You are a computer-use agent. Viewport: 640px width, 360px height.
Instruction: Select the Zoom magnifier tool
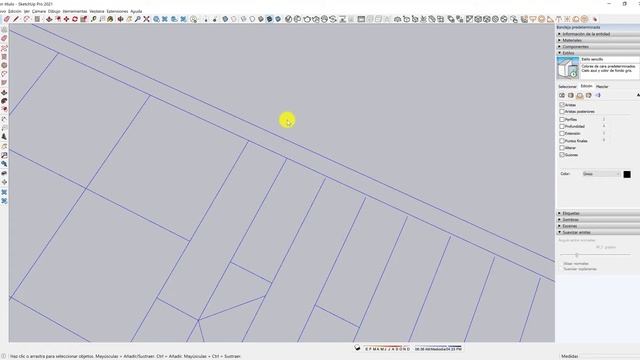tap(138, 19)
